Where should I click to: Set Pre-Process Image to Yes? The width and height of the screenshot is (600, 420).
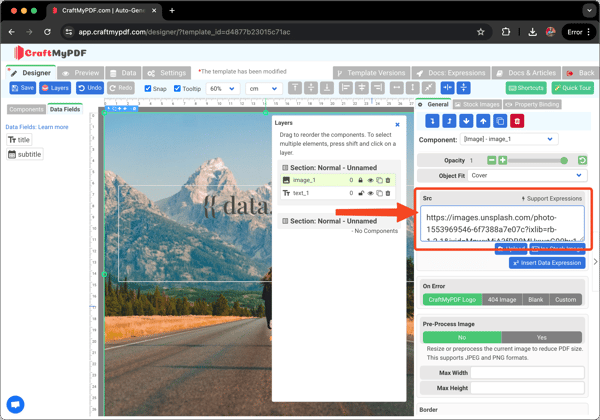[x=541, y=337]
